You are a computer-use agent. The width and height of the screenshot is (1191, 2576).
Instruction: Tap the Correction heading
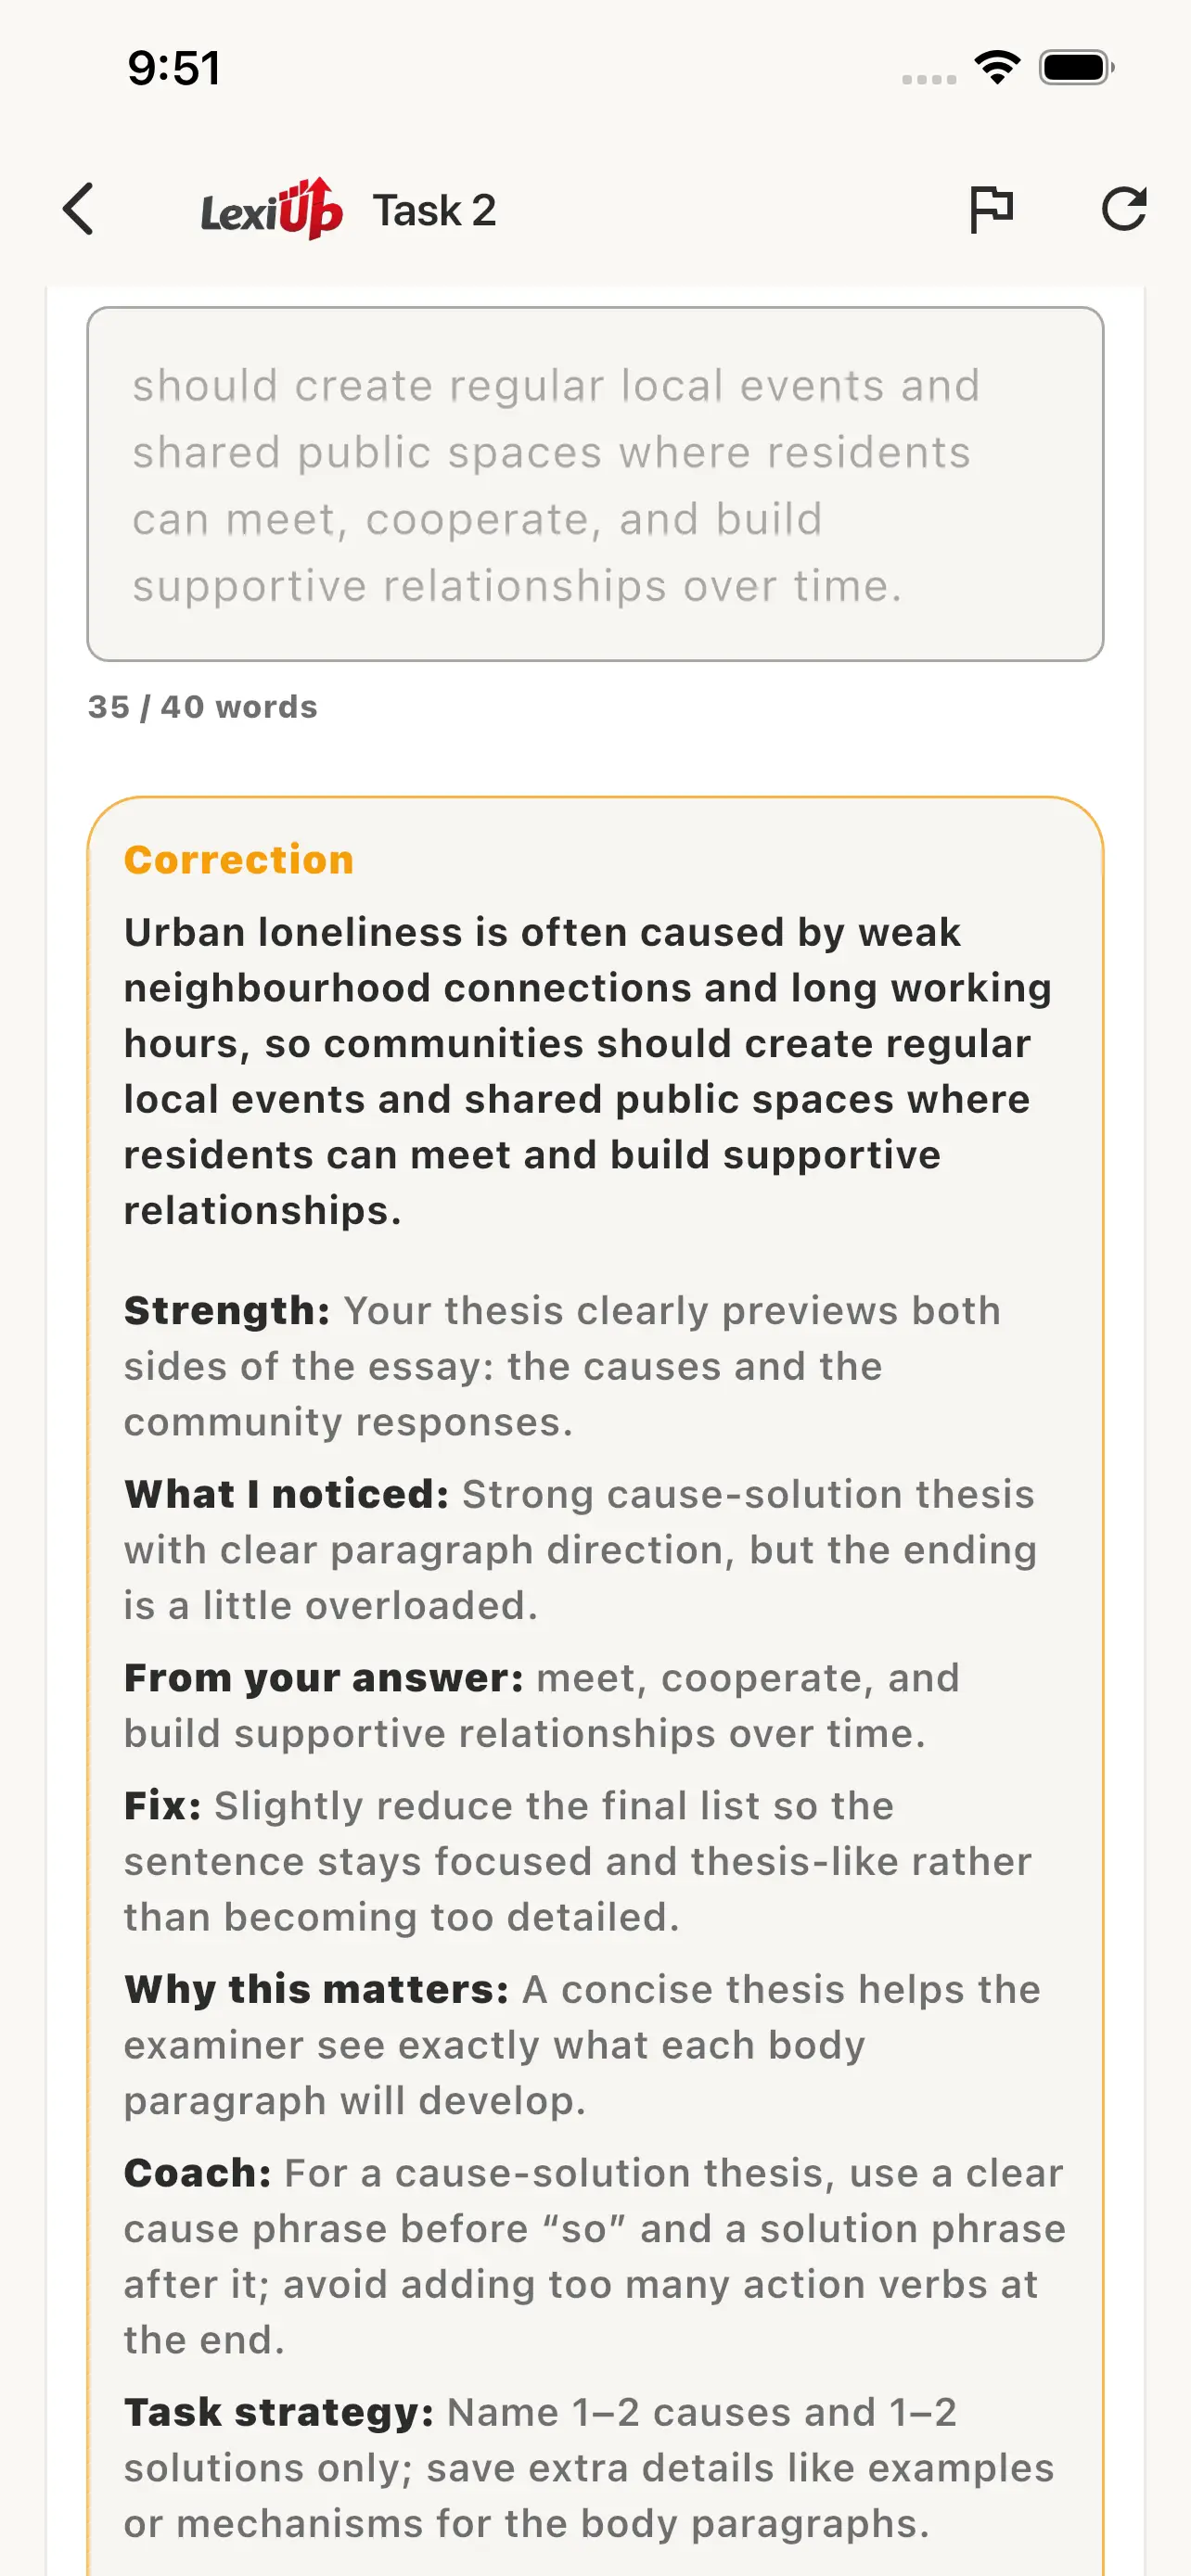pyautogui.click(x=239, y=860)
